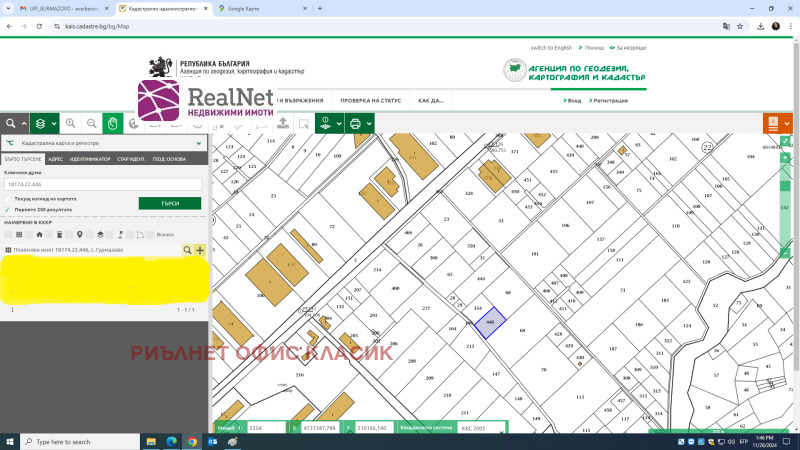Image resolution: width=800 pixels, height=450 pixels.
Task: Click the zoom in magnifier tool
Action: [70, 124]
